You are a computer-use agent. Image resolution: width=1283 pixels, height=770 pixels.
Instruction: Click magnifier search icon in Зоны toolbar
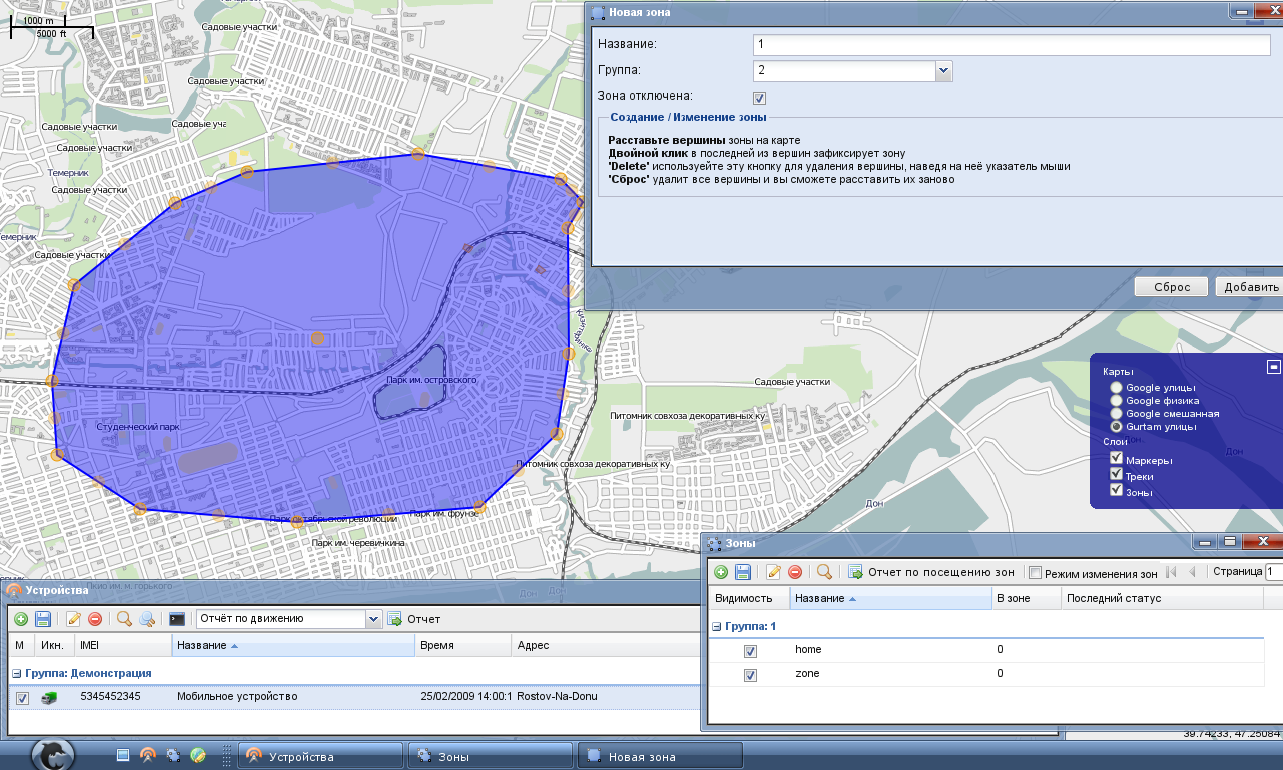click(x=824, y=572)
